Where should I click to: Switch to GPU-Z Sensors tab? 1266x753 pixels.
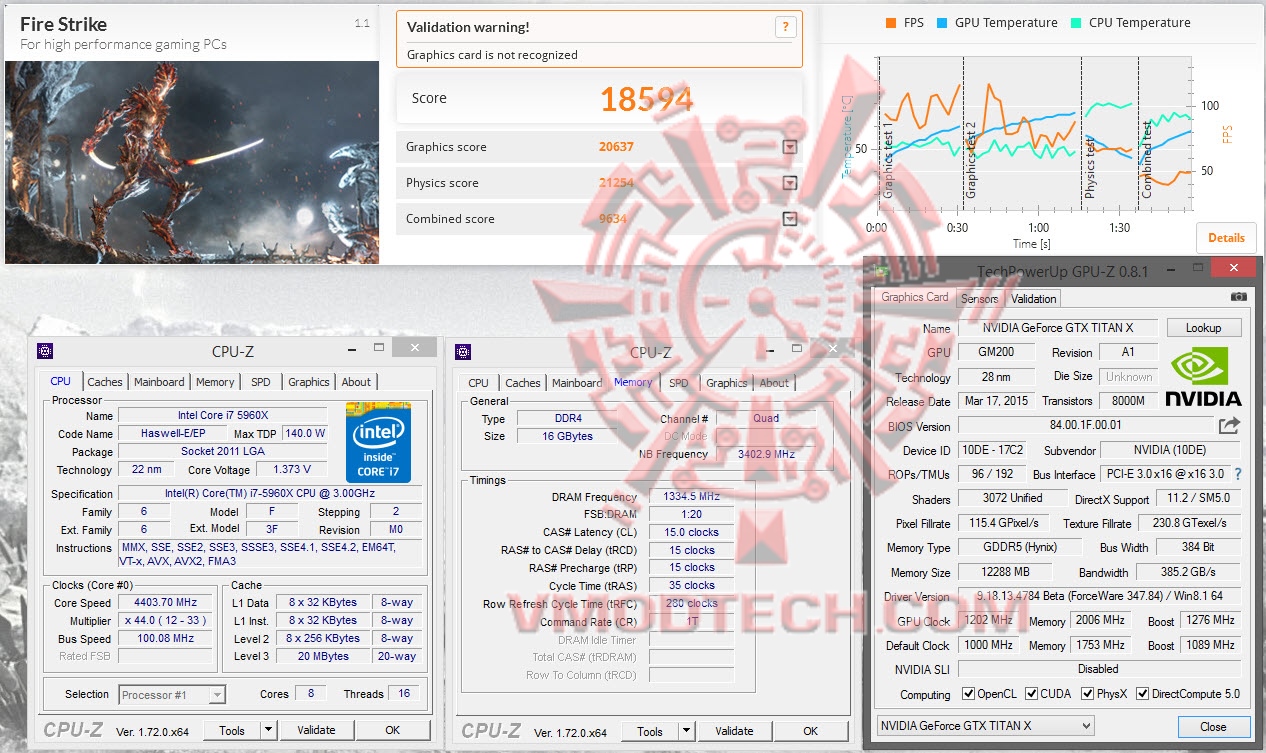point(979,298)
